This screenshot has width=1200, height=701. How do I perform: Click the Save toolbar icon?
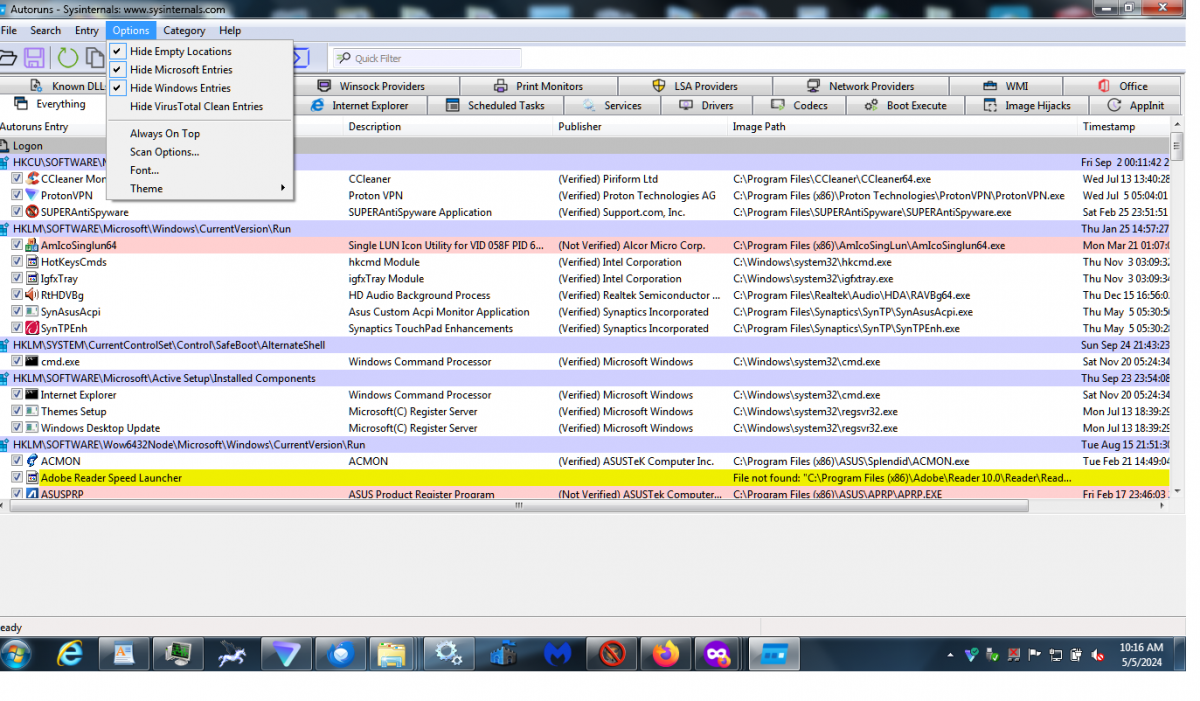(x=34, y=58)
